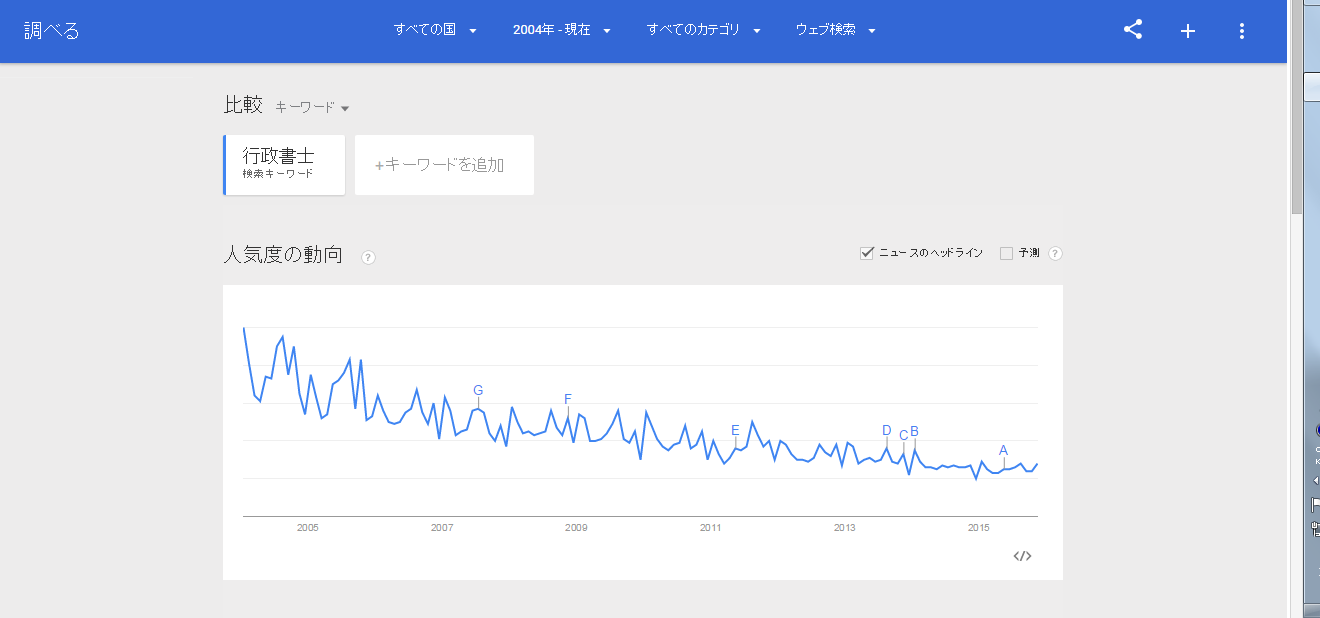Open the ウェブ検索 search type dropdown
This screenshot has width=1320, height=618.
pyautogui.click(x=835, y=30)
